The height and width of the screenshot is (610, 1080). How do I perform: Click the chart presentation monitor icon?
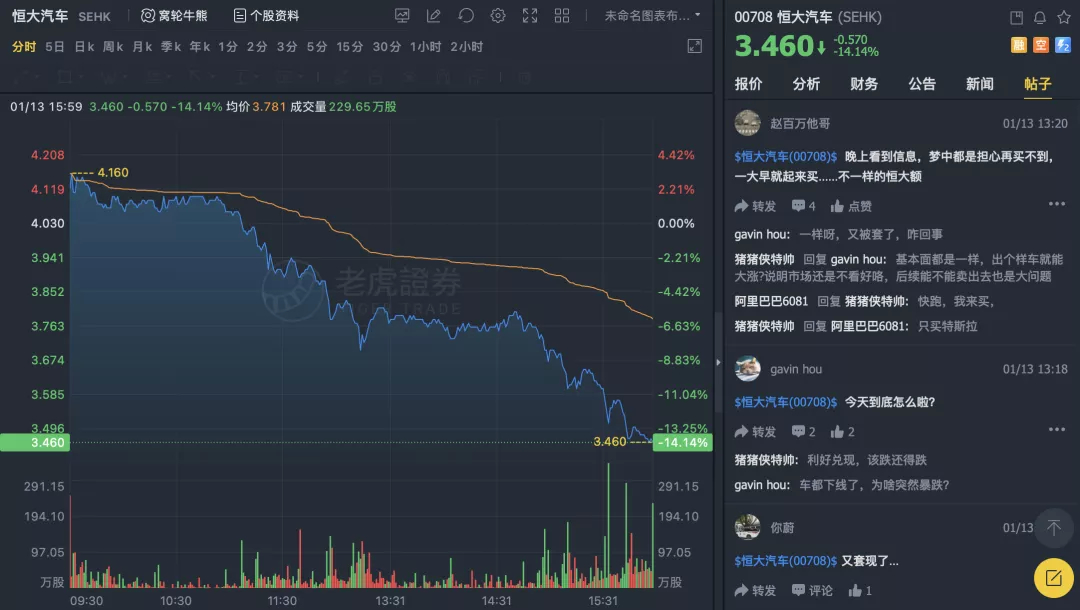[402, 15]
